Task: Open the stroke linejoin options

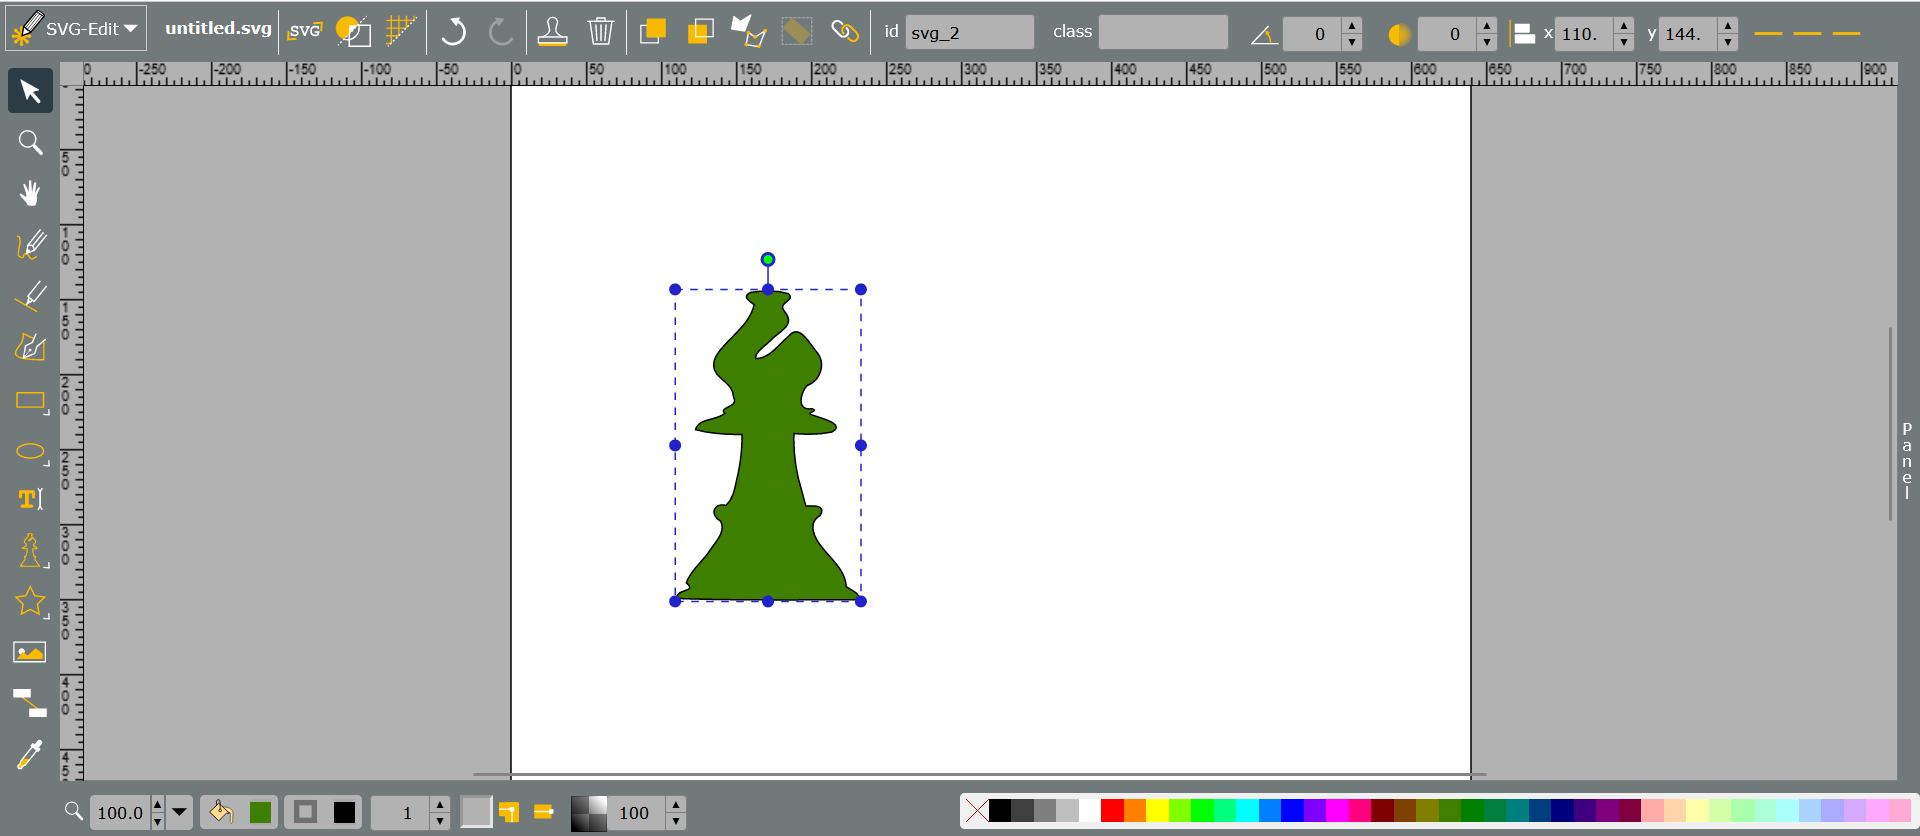Action: click(509, 812)
